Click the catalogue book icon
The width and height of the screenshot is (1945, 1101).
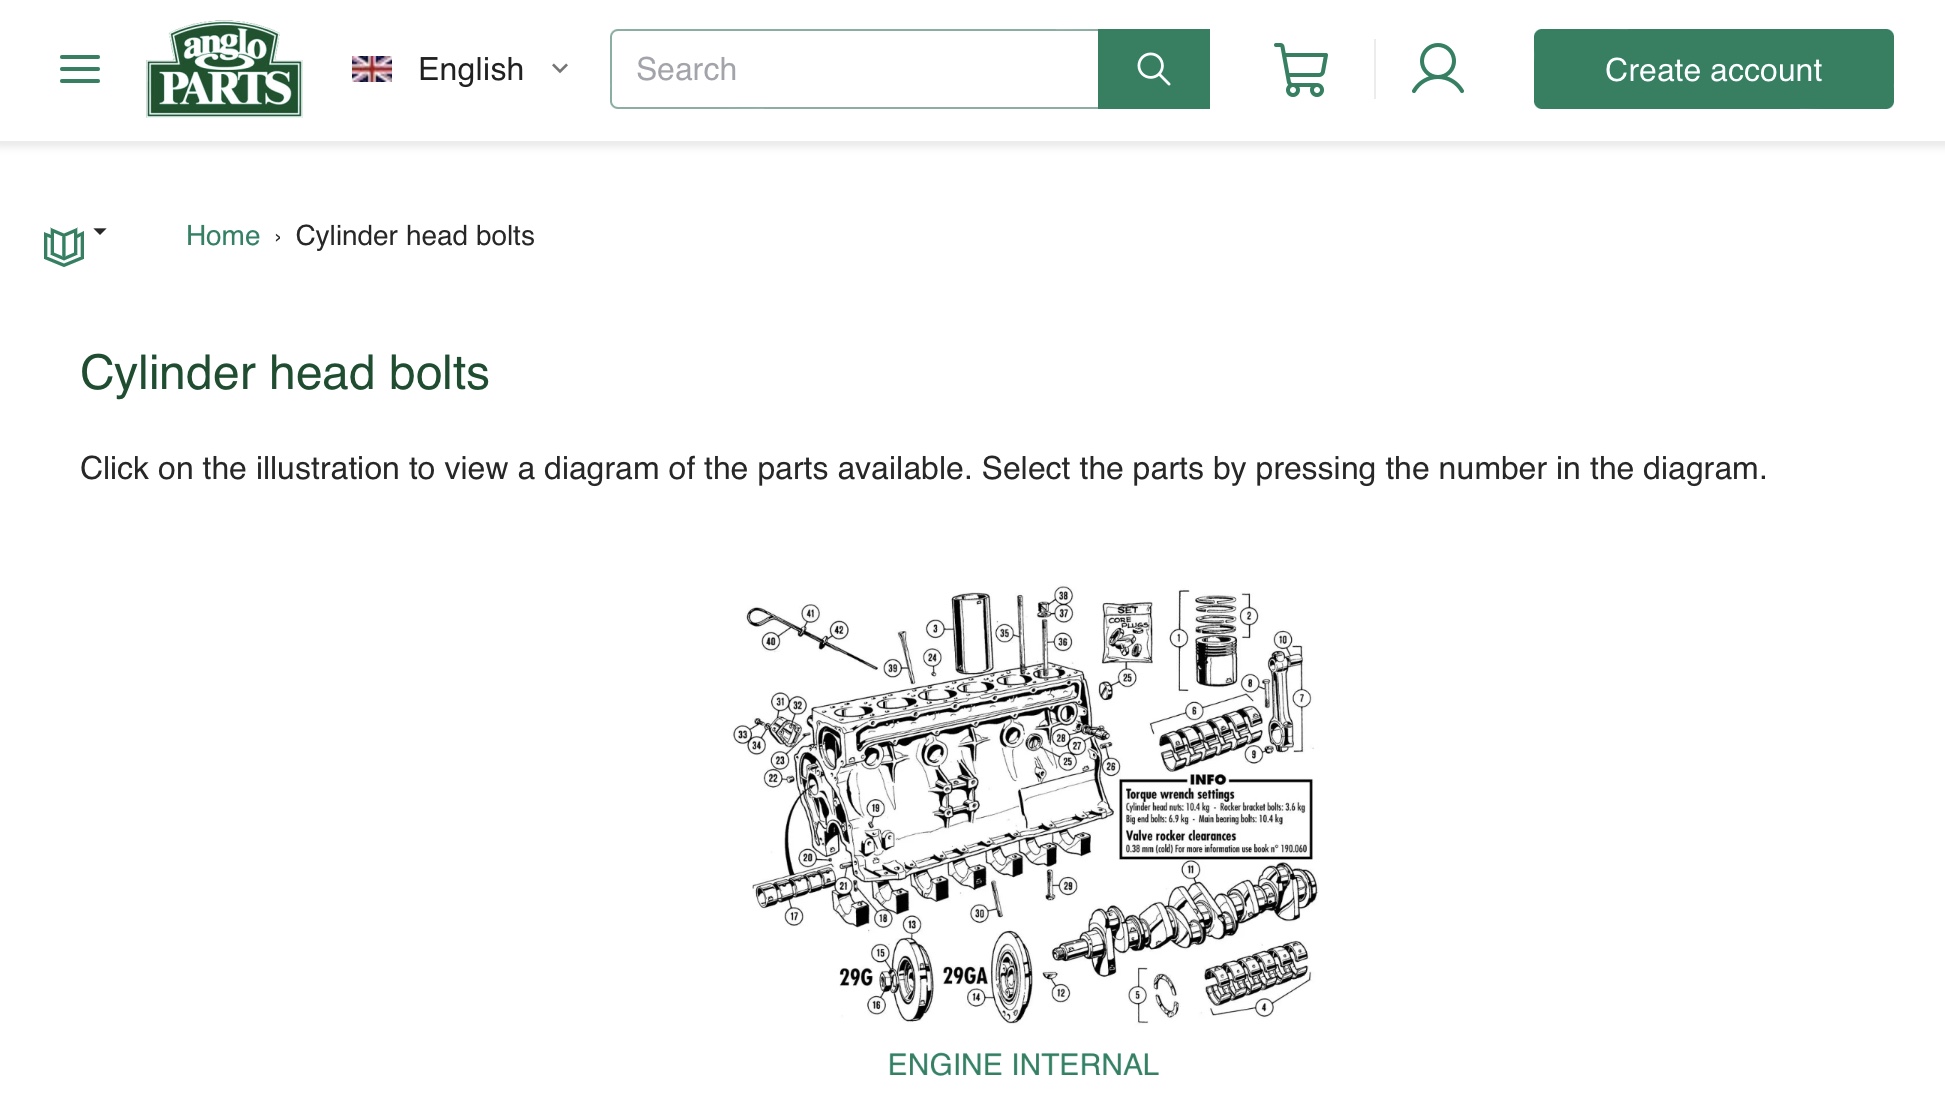point(63,246)
